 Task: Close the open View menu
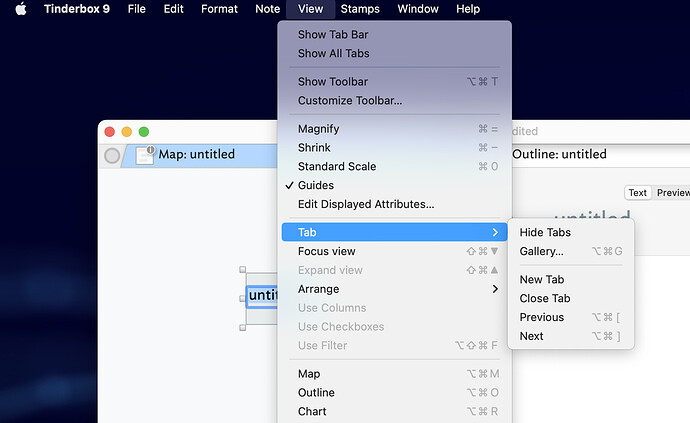pyautogui.click(x=310, y=9)
